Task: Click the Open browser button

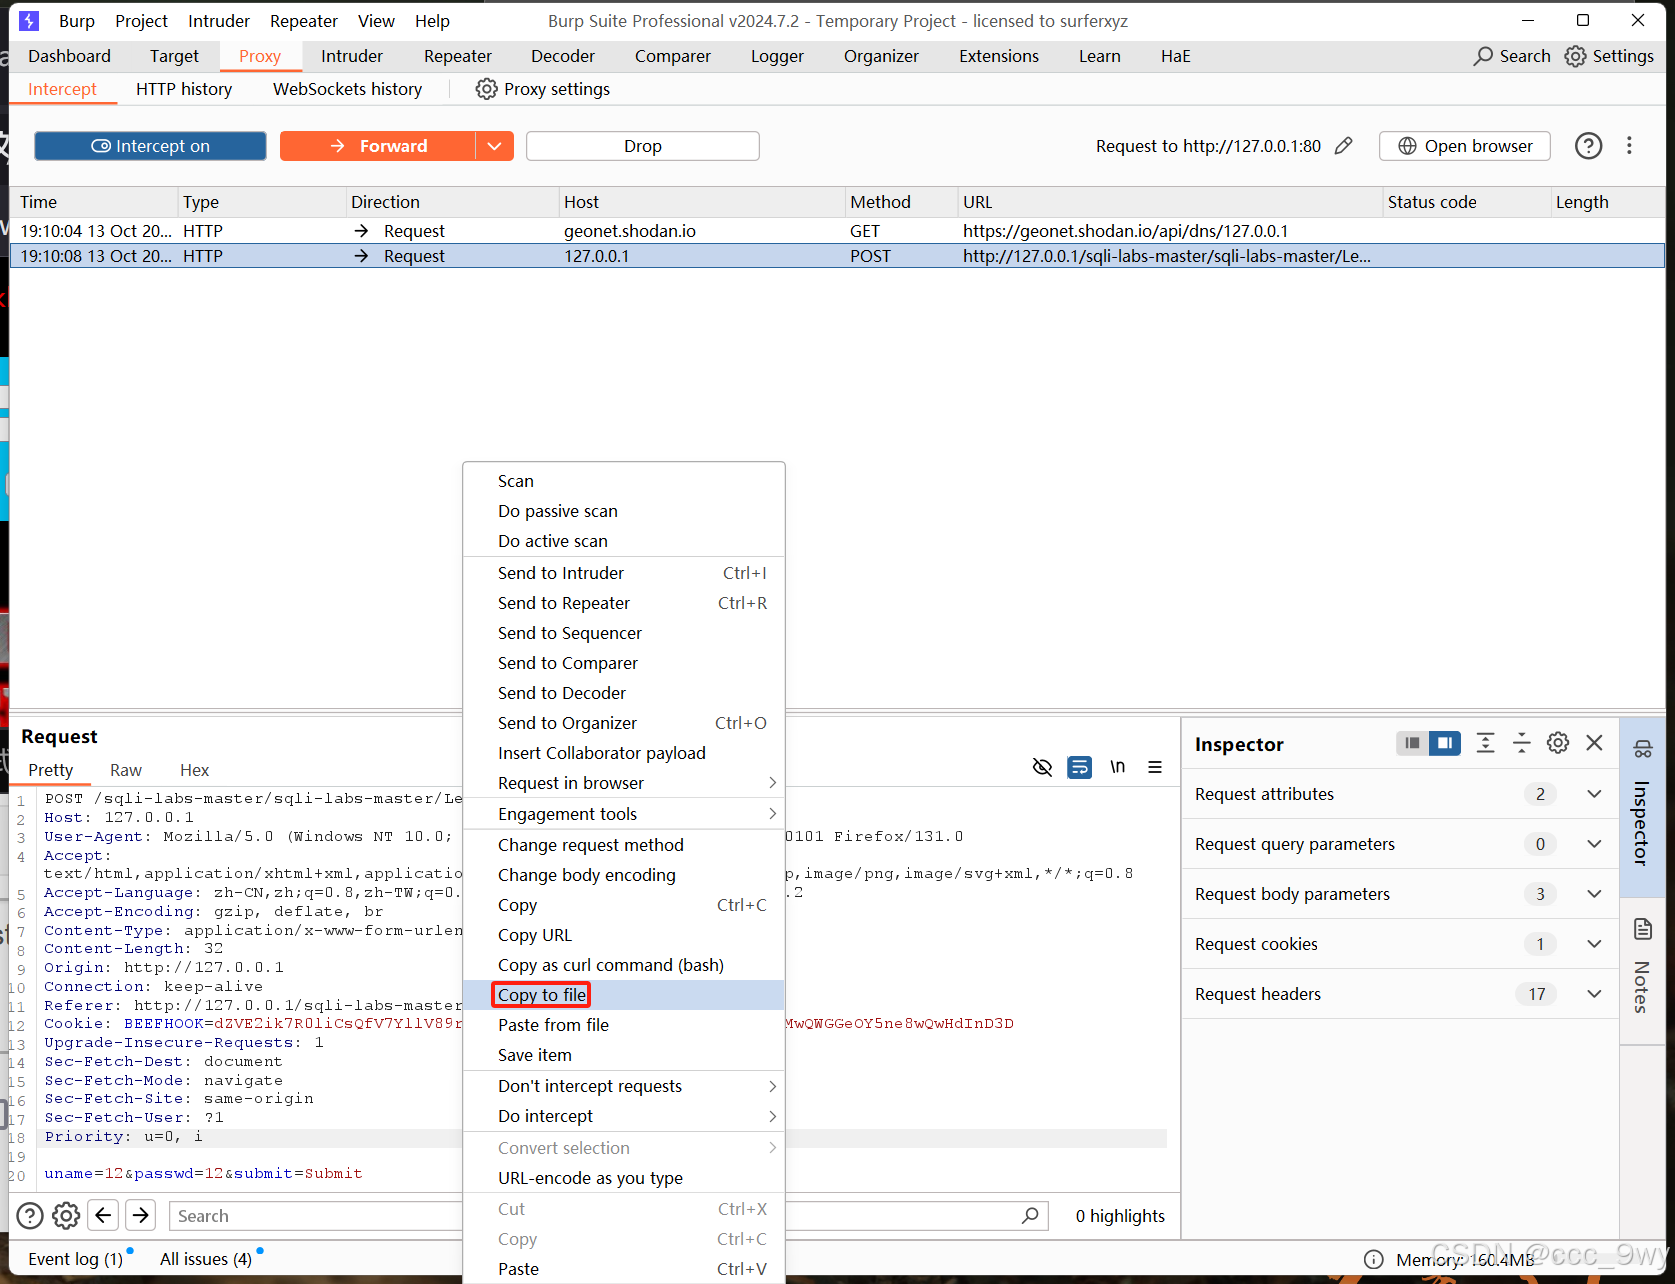Action: tap(1464, 145)
